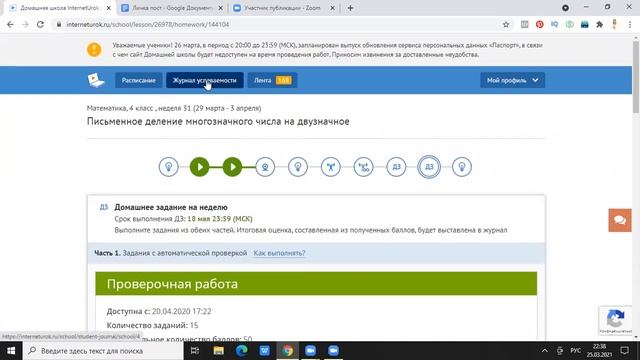Go back in browser history
The height and width of the screenshot is (360, 640).
coord(10,24)
